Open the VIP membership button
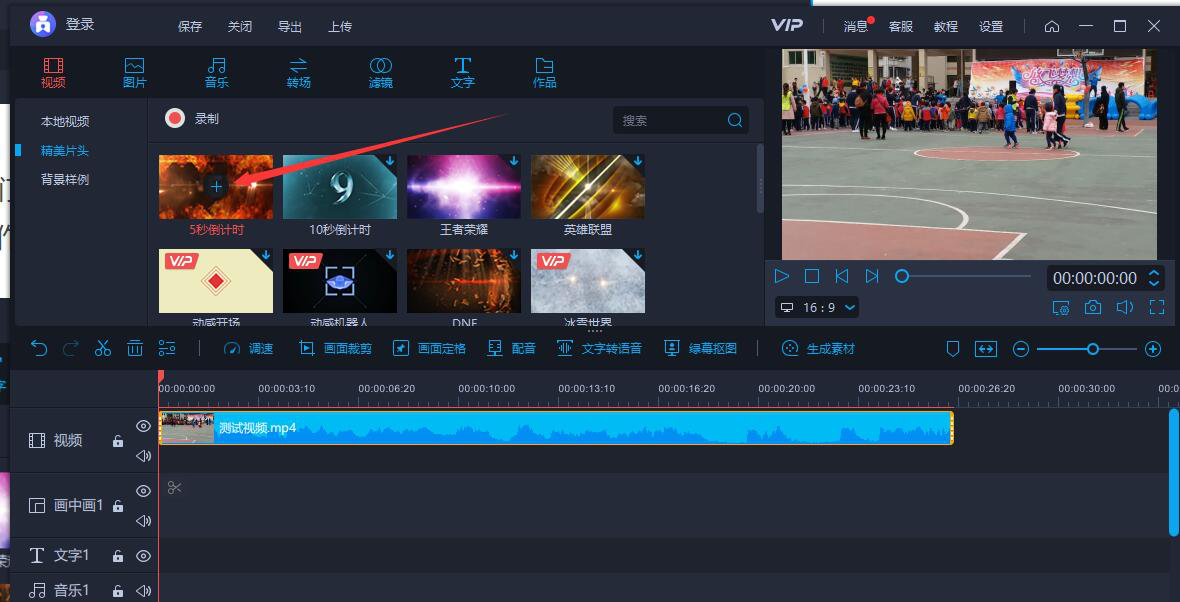The image size is (1180, 602). tap(787, 26)
